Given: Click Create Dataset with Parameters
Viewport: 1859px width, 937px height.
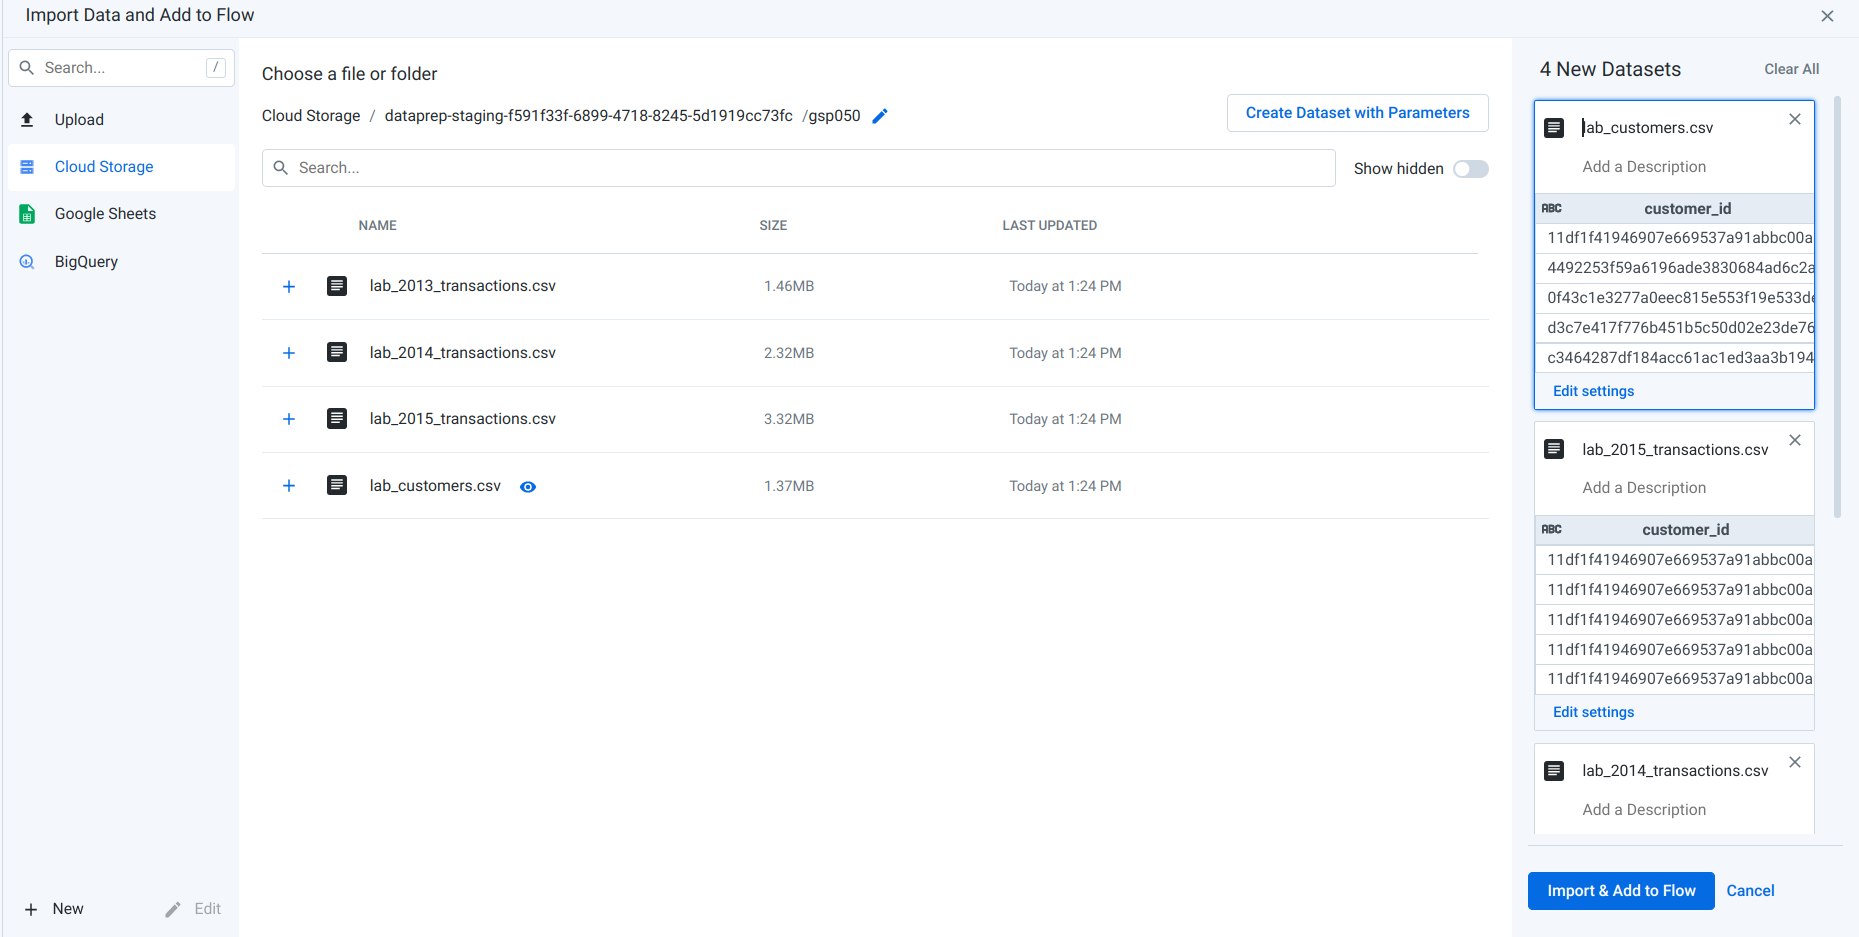Looking at the screenshot, I should tap(1357, 112).
